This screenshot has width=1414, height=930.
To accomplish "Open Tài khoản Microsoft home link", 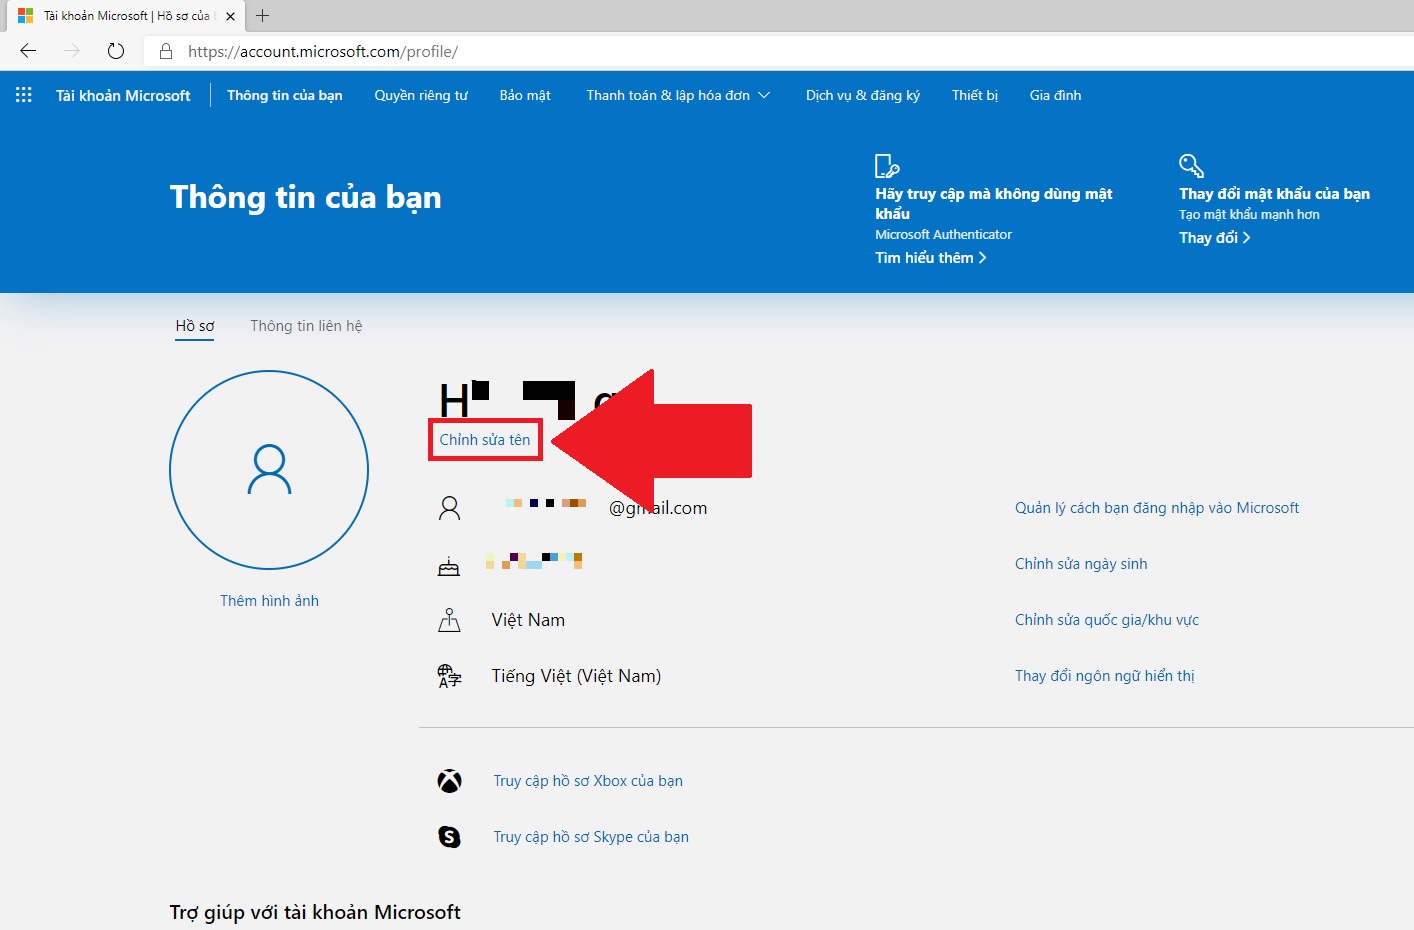I will 123,95.
